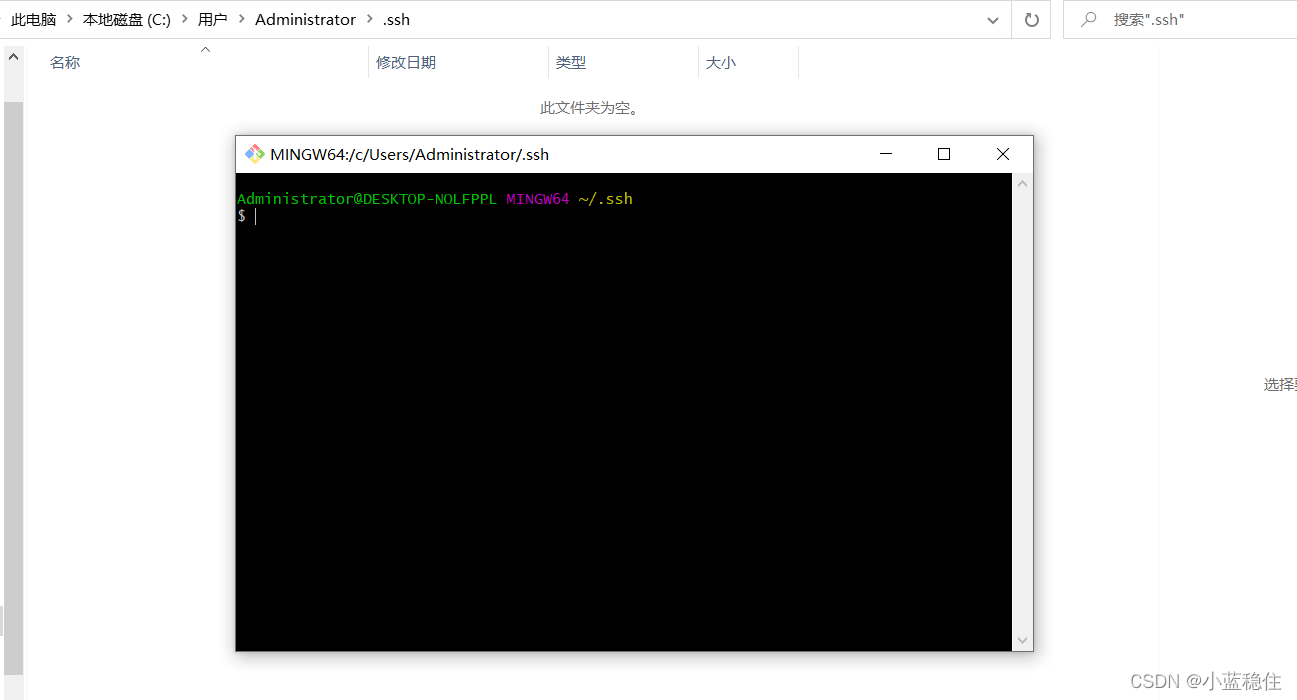1297x700 pixels.
Task: Click the Administrator@DESKTOP-NOLFPPL prompt text
Action: 367,199
